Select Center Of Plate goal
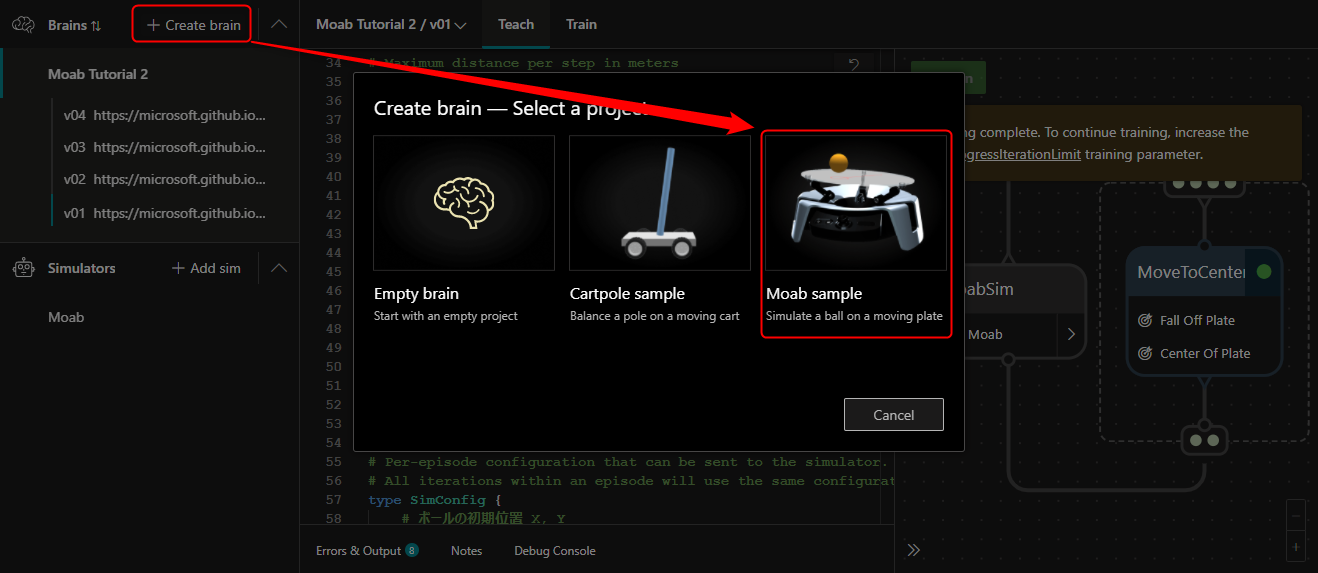The image size is (1318, 573). tap(1205, 353)
